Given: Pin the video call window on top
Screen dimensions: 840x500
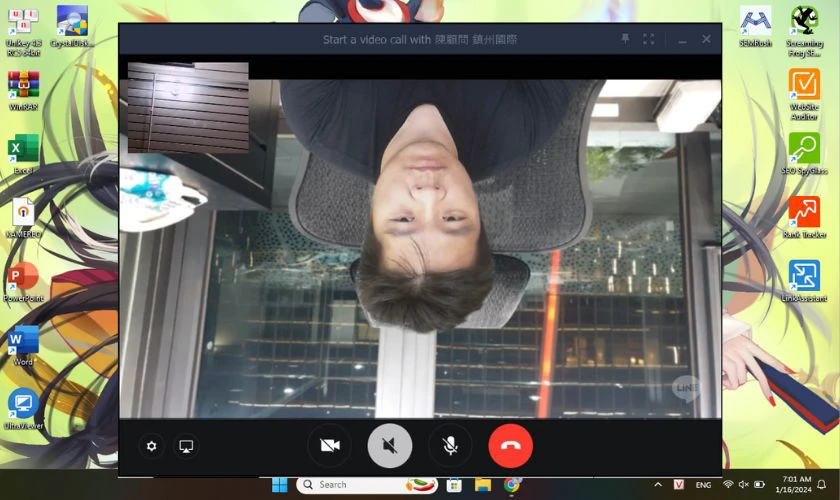Looking at the screenshot, I should 625,39.
